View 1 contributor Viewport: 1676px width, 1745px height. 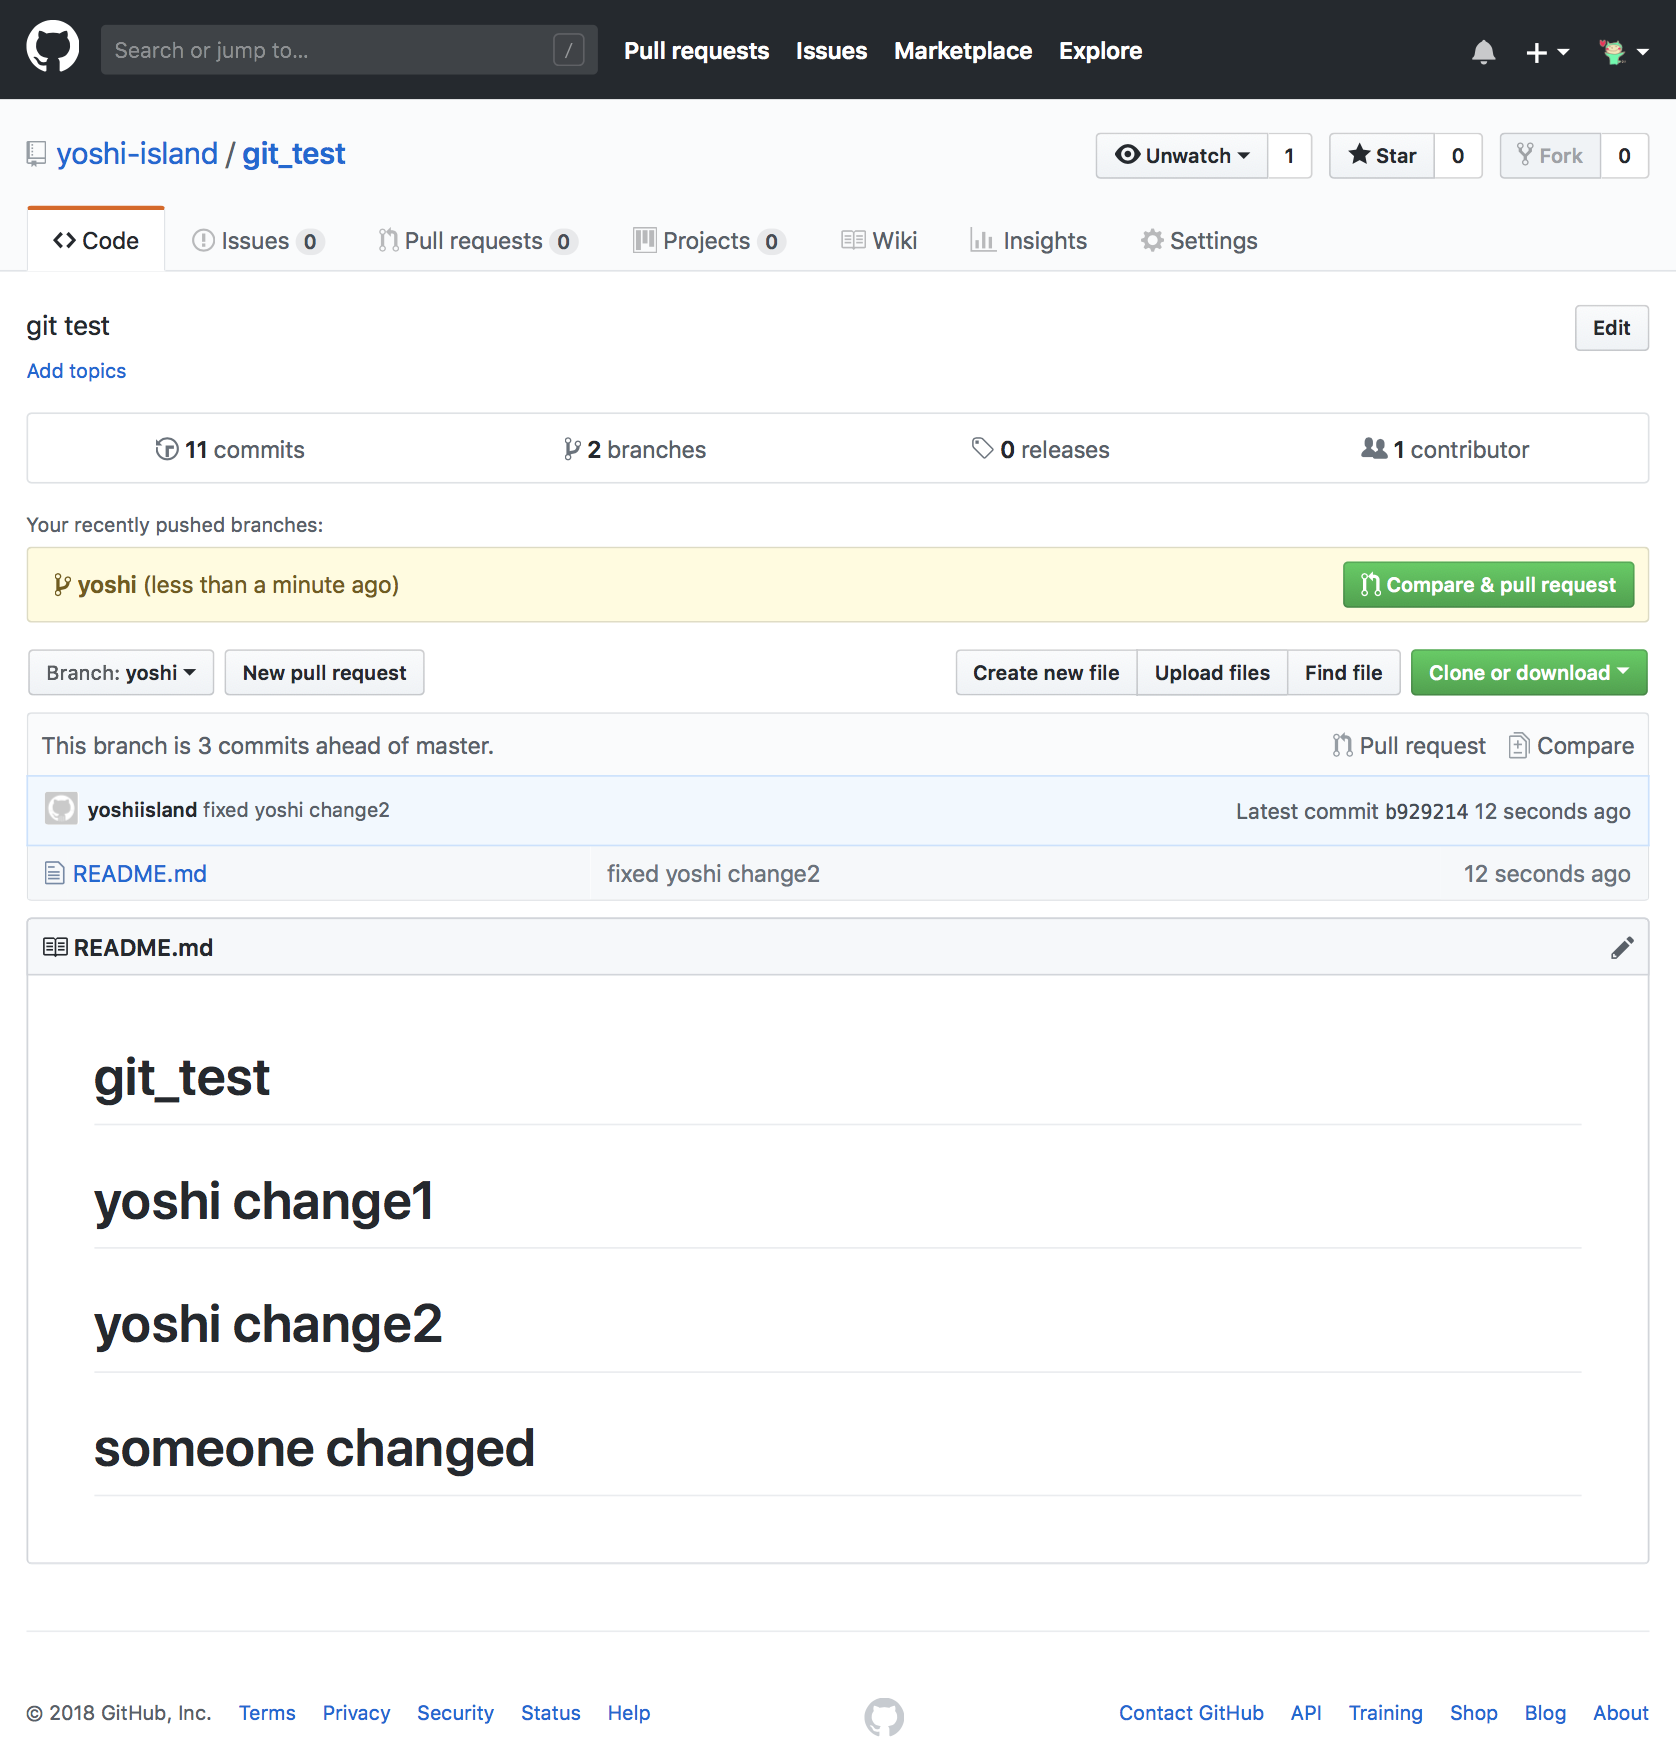pos(1444,450)
